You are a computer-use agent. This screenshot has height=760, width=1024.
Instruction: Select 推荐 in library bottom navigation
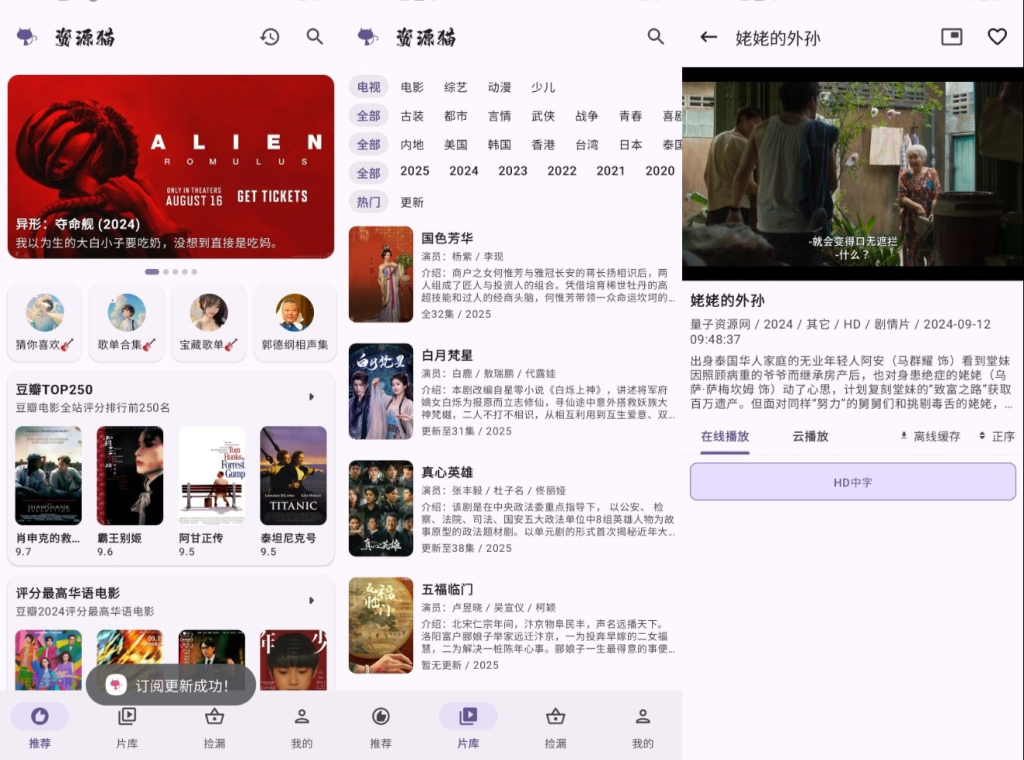[381, 726]
